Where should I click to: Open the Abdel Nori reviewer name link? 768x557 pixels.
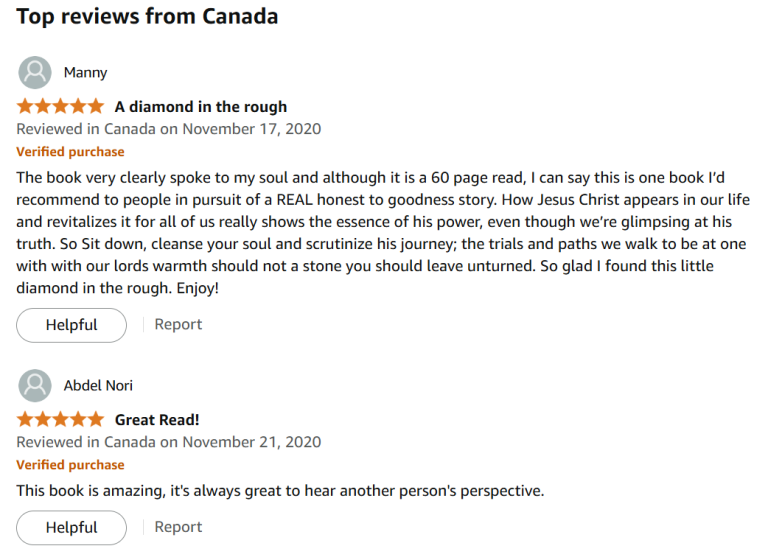click(x=98, y=386)
